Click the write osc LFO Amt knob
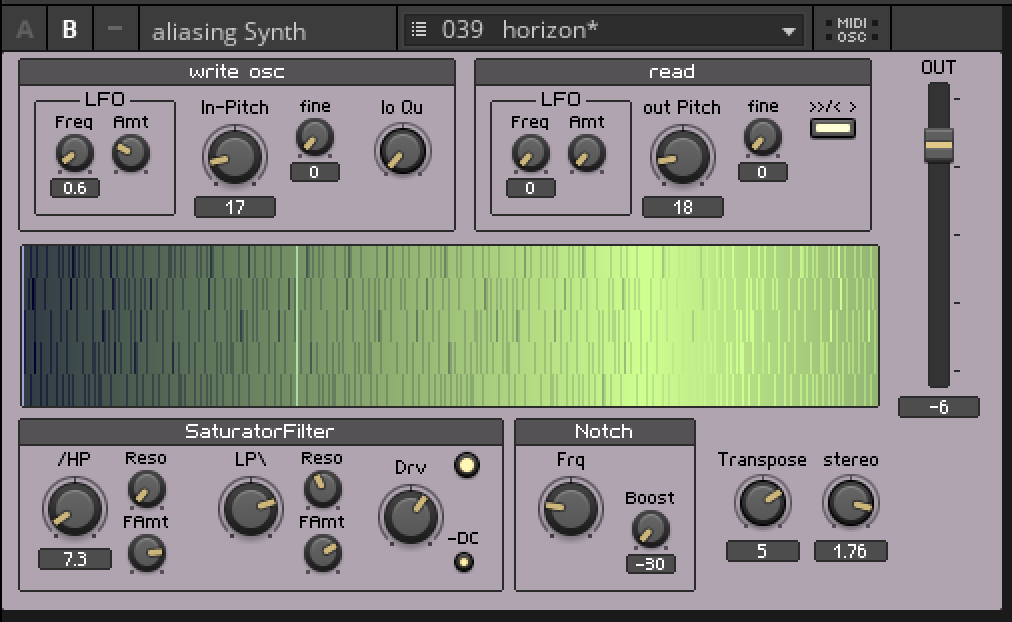1012x622 pixels. tap(130, 154)
